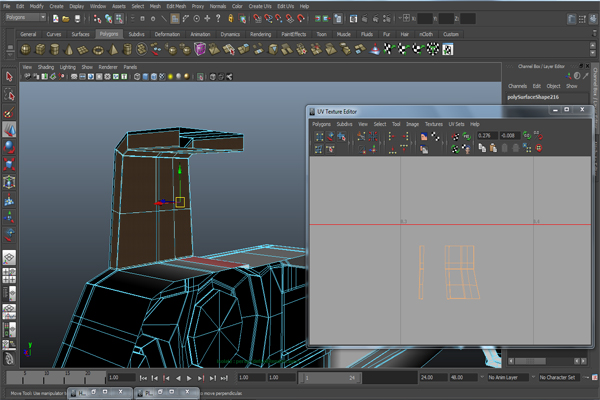The width and height of the screenshot is (600, 400).
Task: Select polySurfaceShape216 name in Channel Box
Action: (x=533, y=97)
